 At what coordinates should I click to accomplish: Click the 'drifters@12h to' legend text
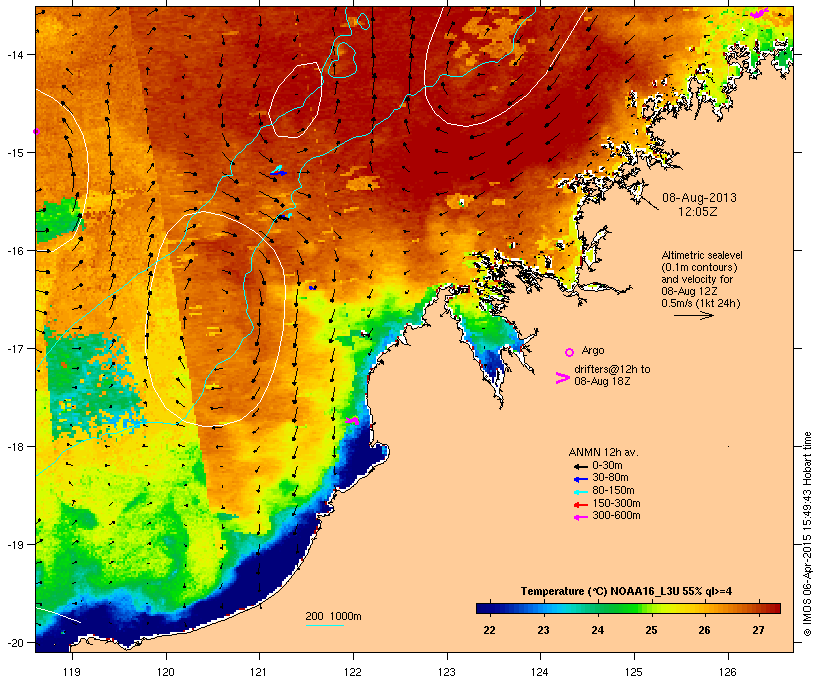coord(612,369)
